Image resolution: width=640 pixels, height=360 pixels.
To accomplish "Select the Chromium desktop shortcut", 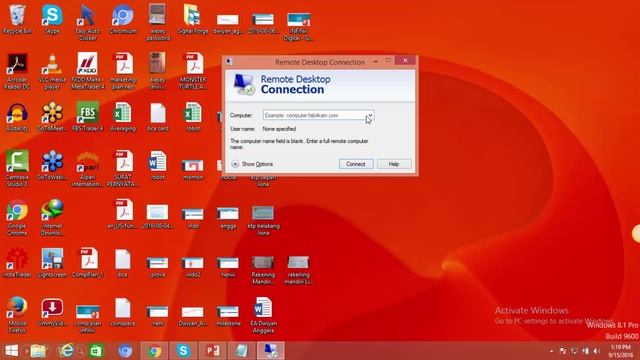I will pyautogui.click(x=123, y=19).
